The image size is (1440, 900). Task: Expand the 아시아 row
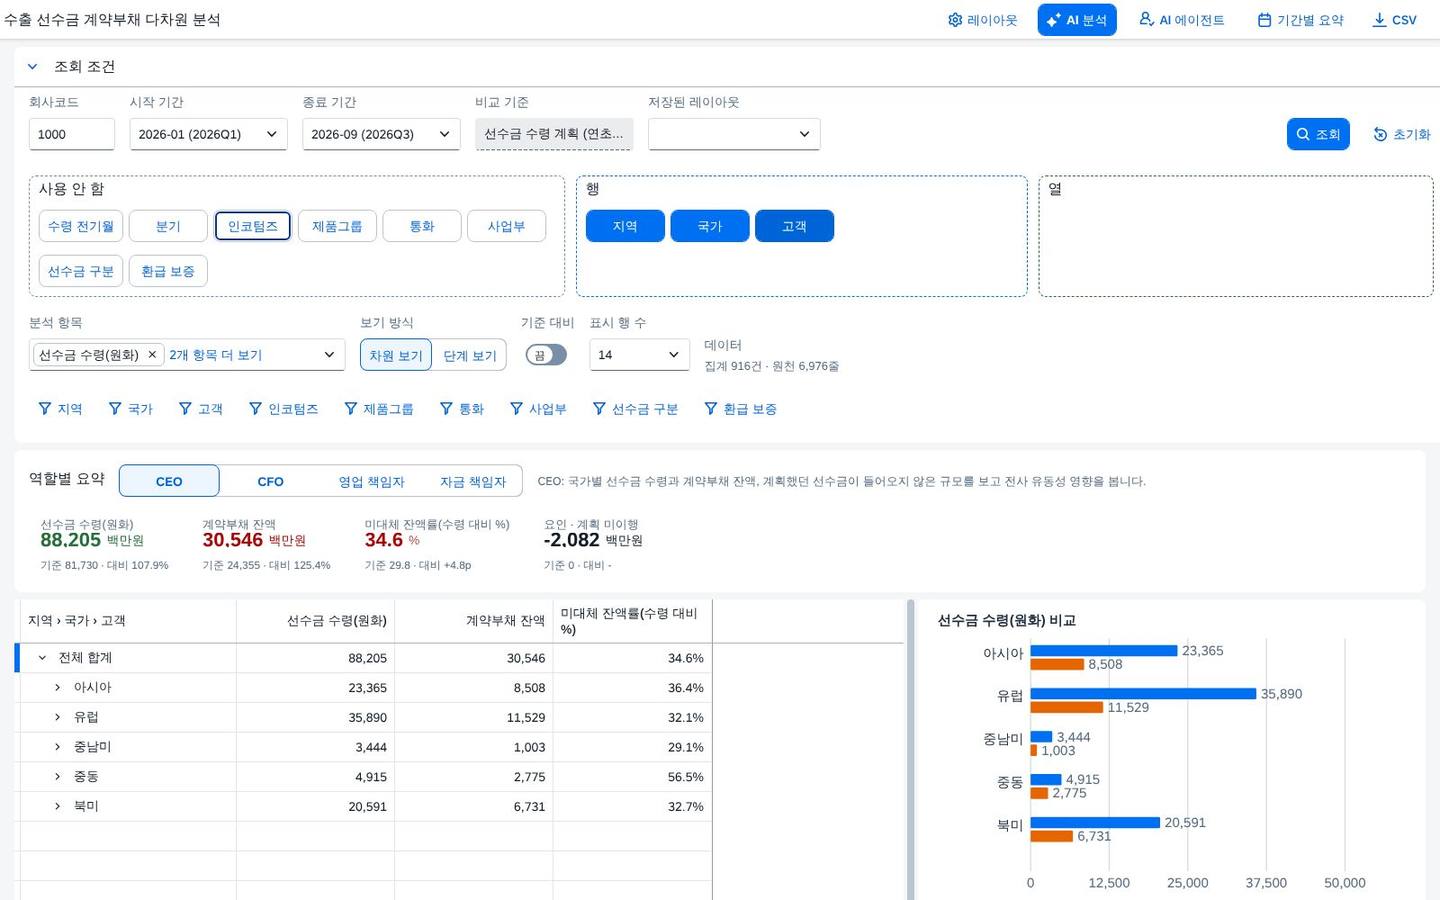(57, 688)
